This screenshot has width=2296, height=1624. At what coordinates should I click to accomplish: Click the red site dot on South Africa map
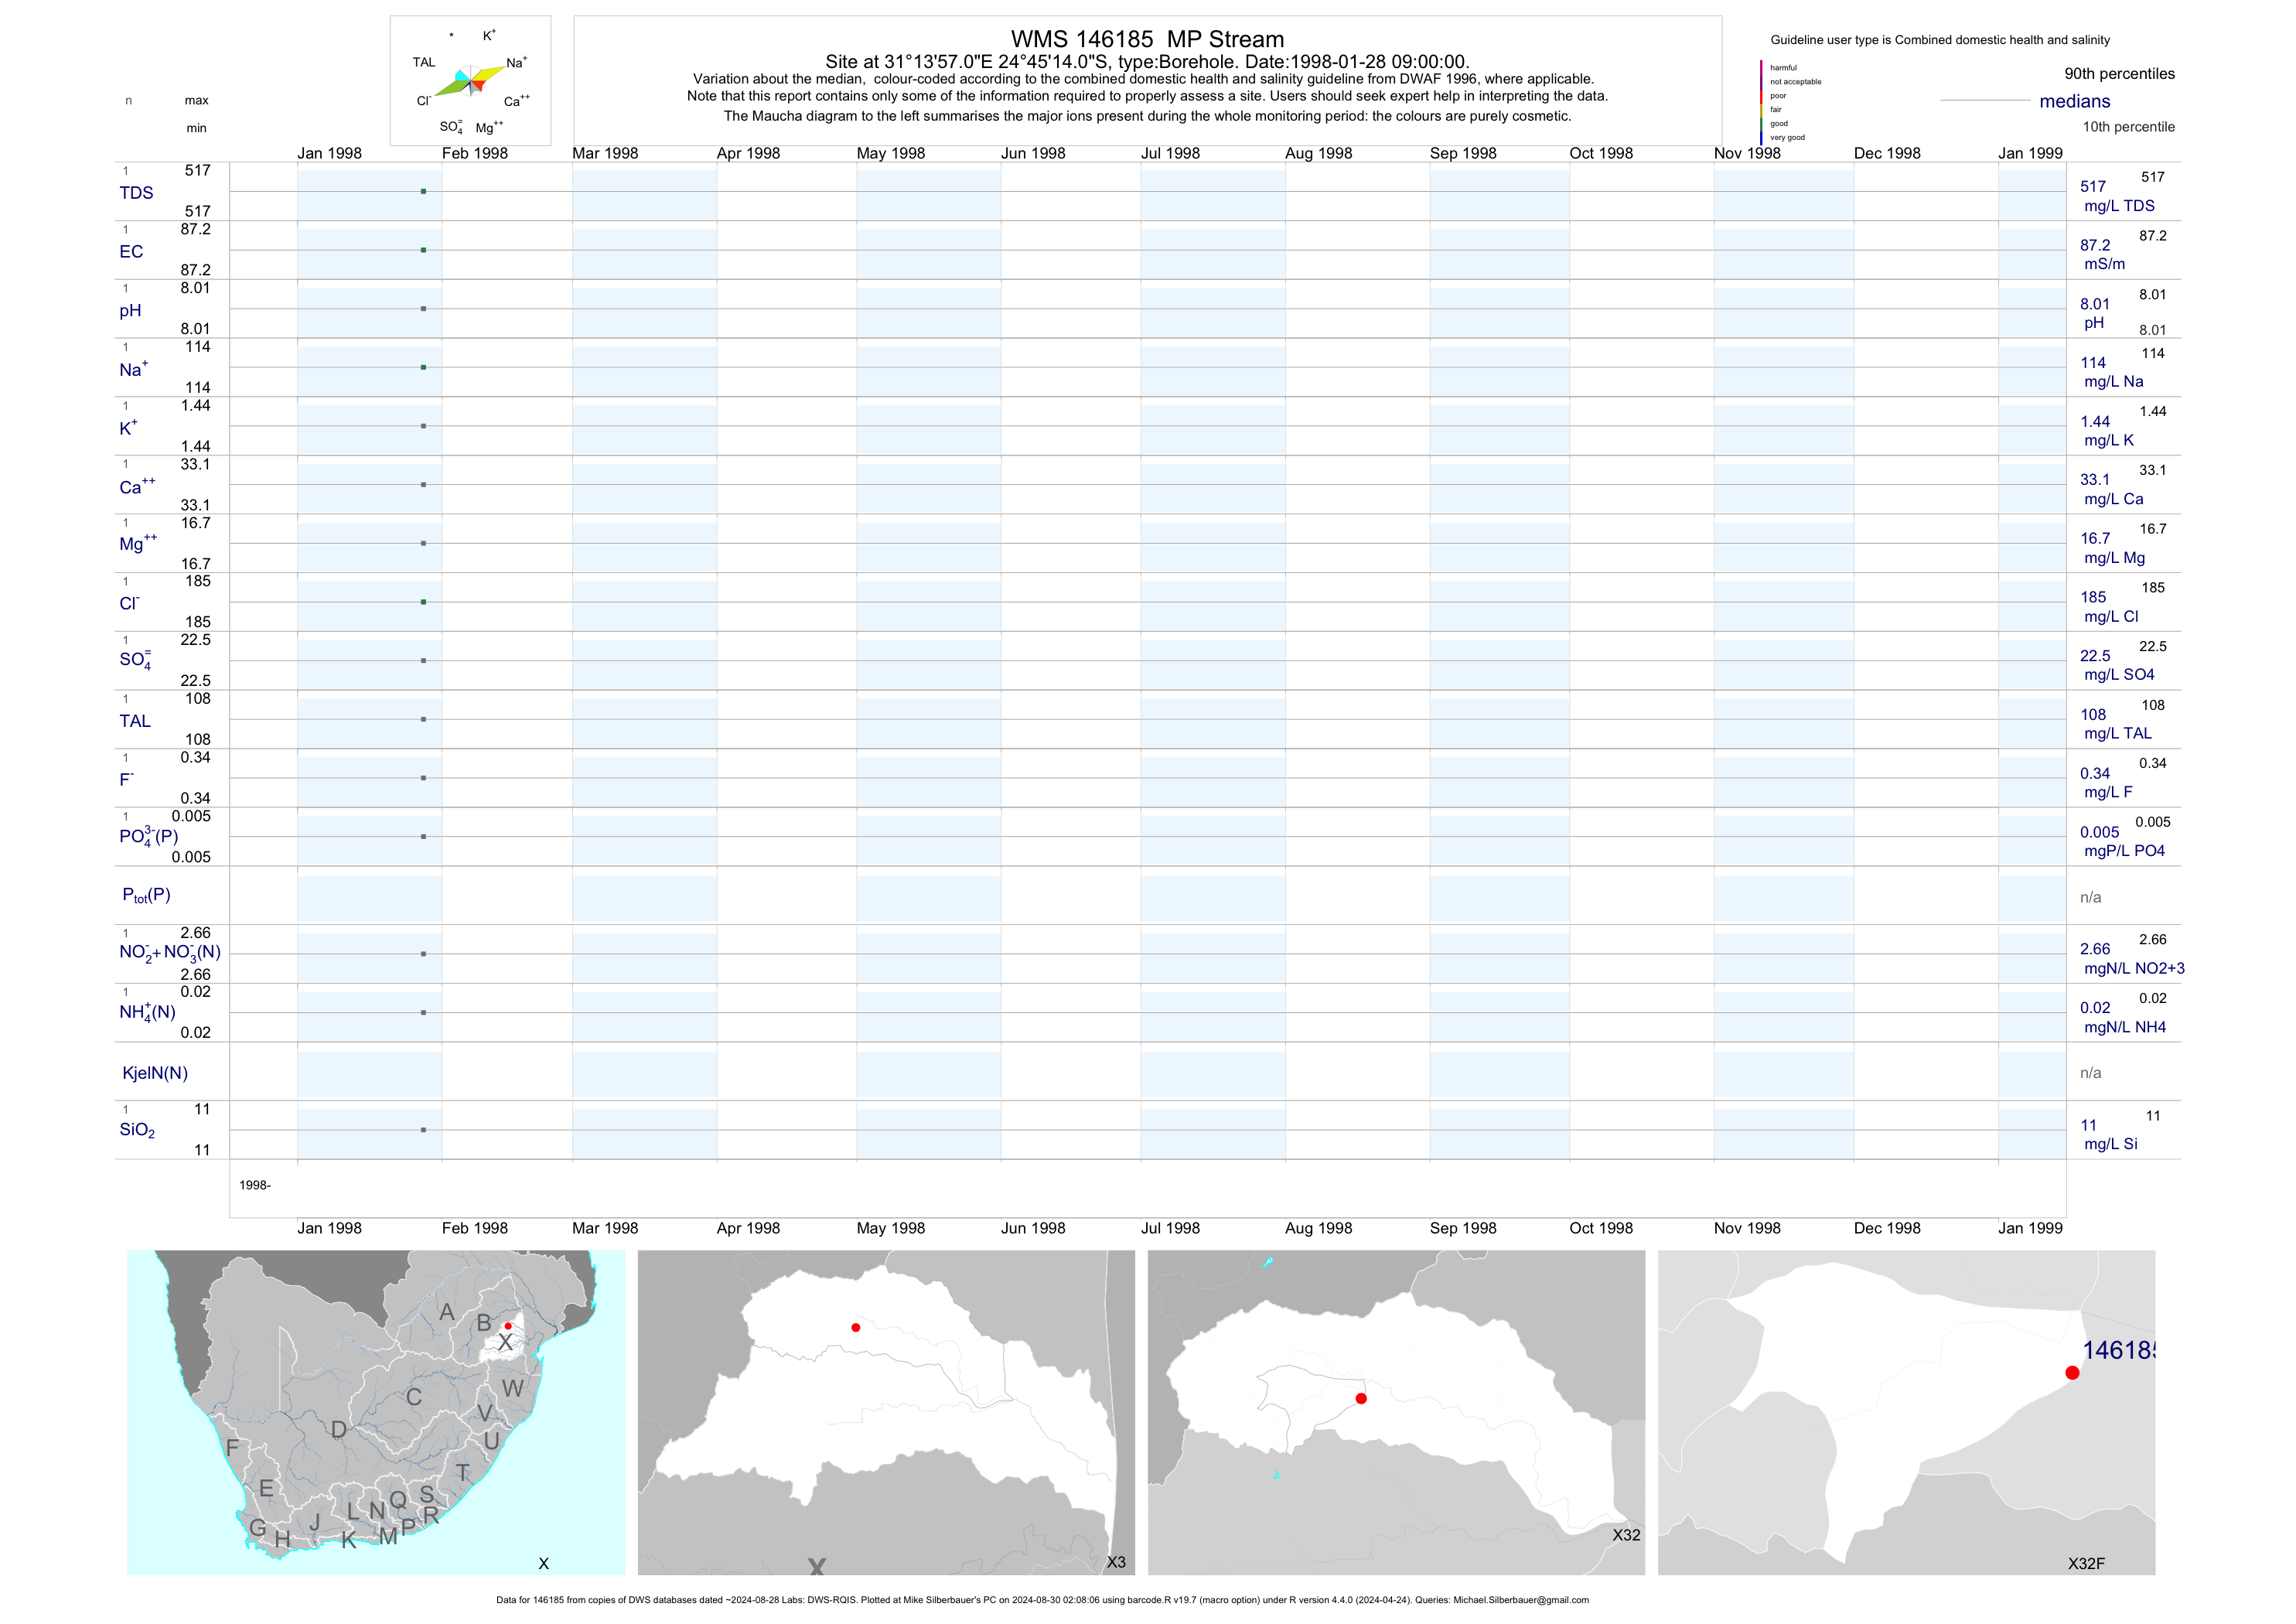click(508, 1326)
